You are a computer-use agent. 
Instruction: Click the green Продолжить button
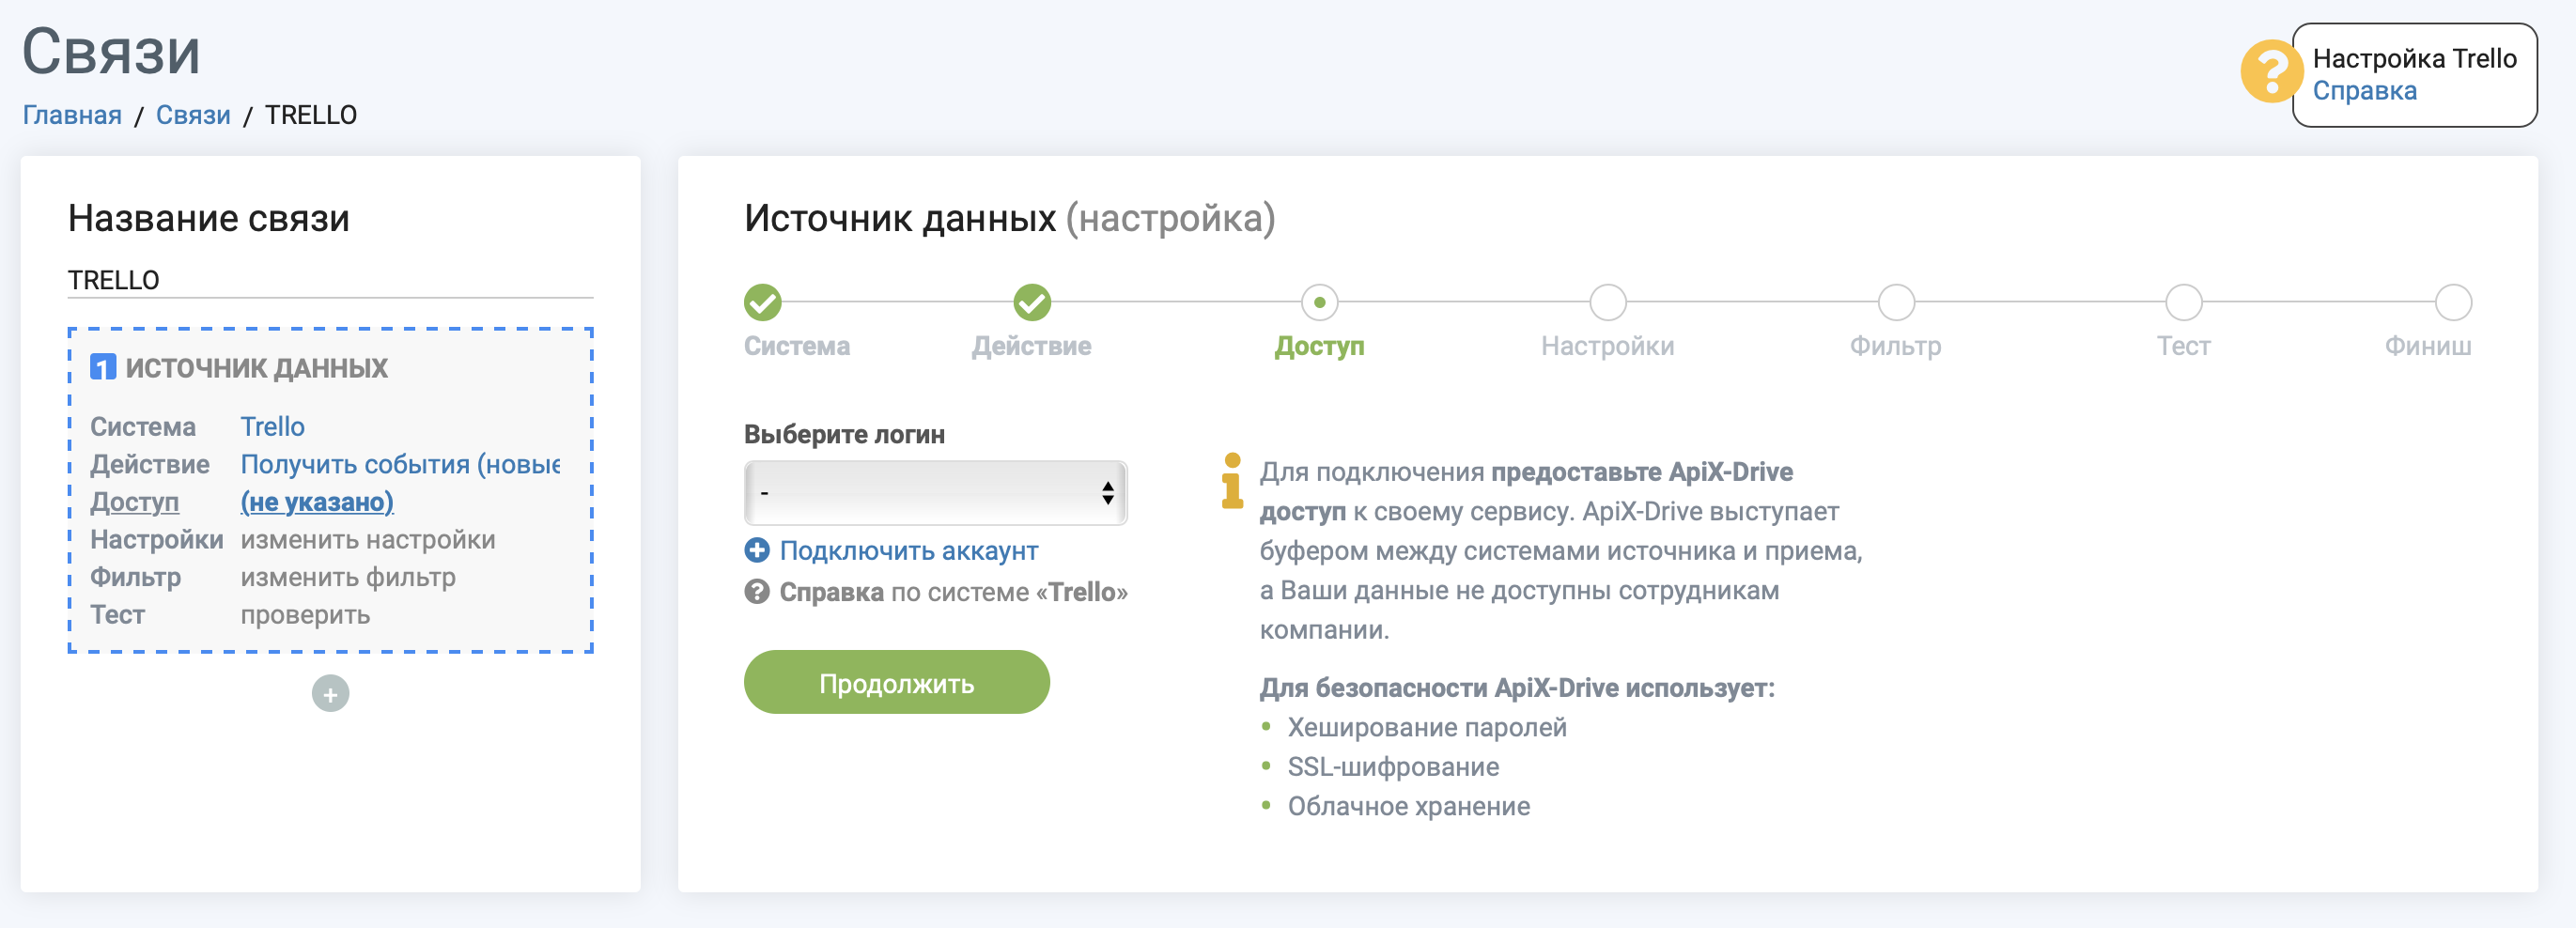pyautogui.click(x=896, y=682)
